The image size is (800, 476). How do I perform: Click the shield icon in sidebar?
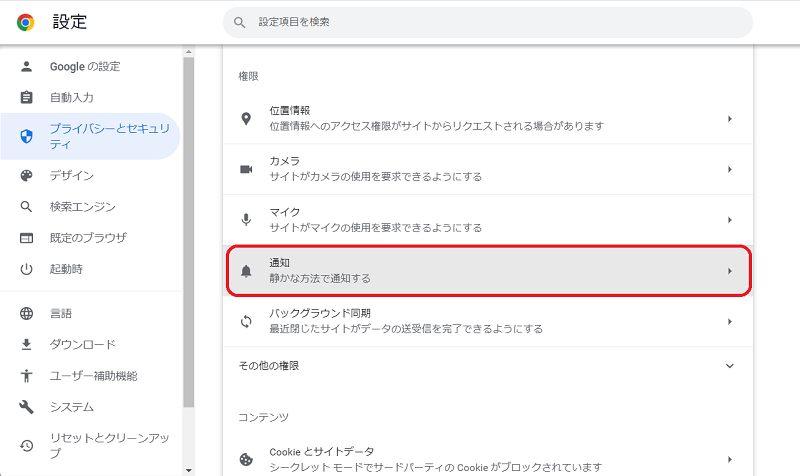(27, 137)
